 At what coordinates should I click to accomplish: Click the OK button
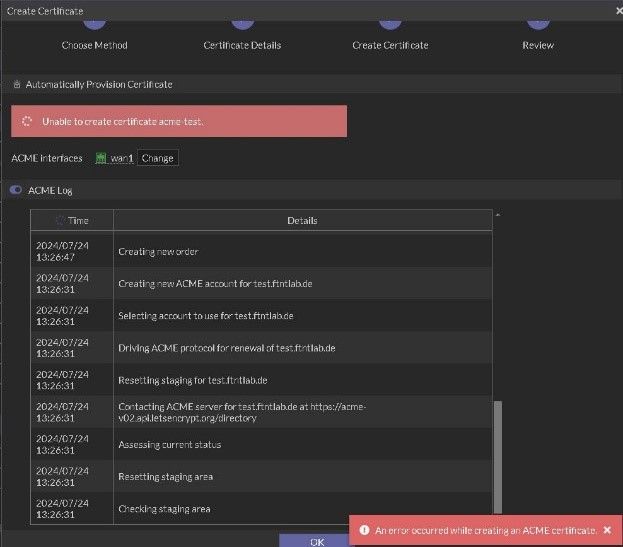pyautogui.click(x=317, y=541)
